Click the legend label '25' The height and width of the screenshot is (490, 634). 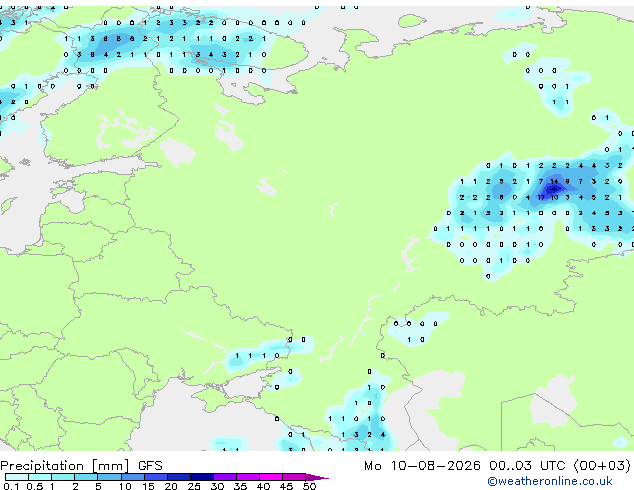[194, 486]
